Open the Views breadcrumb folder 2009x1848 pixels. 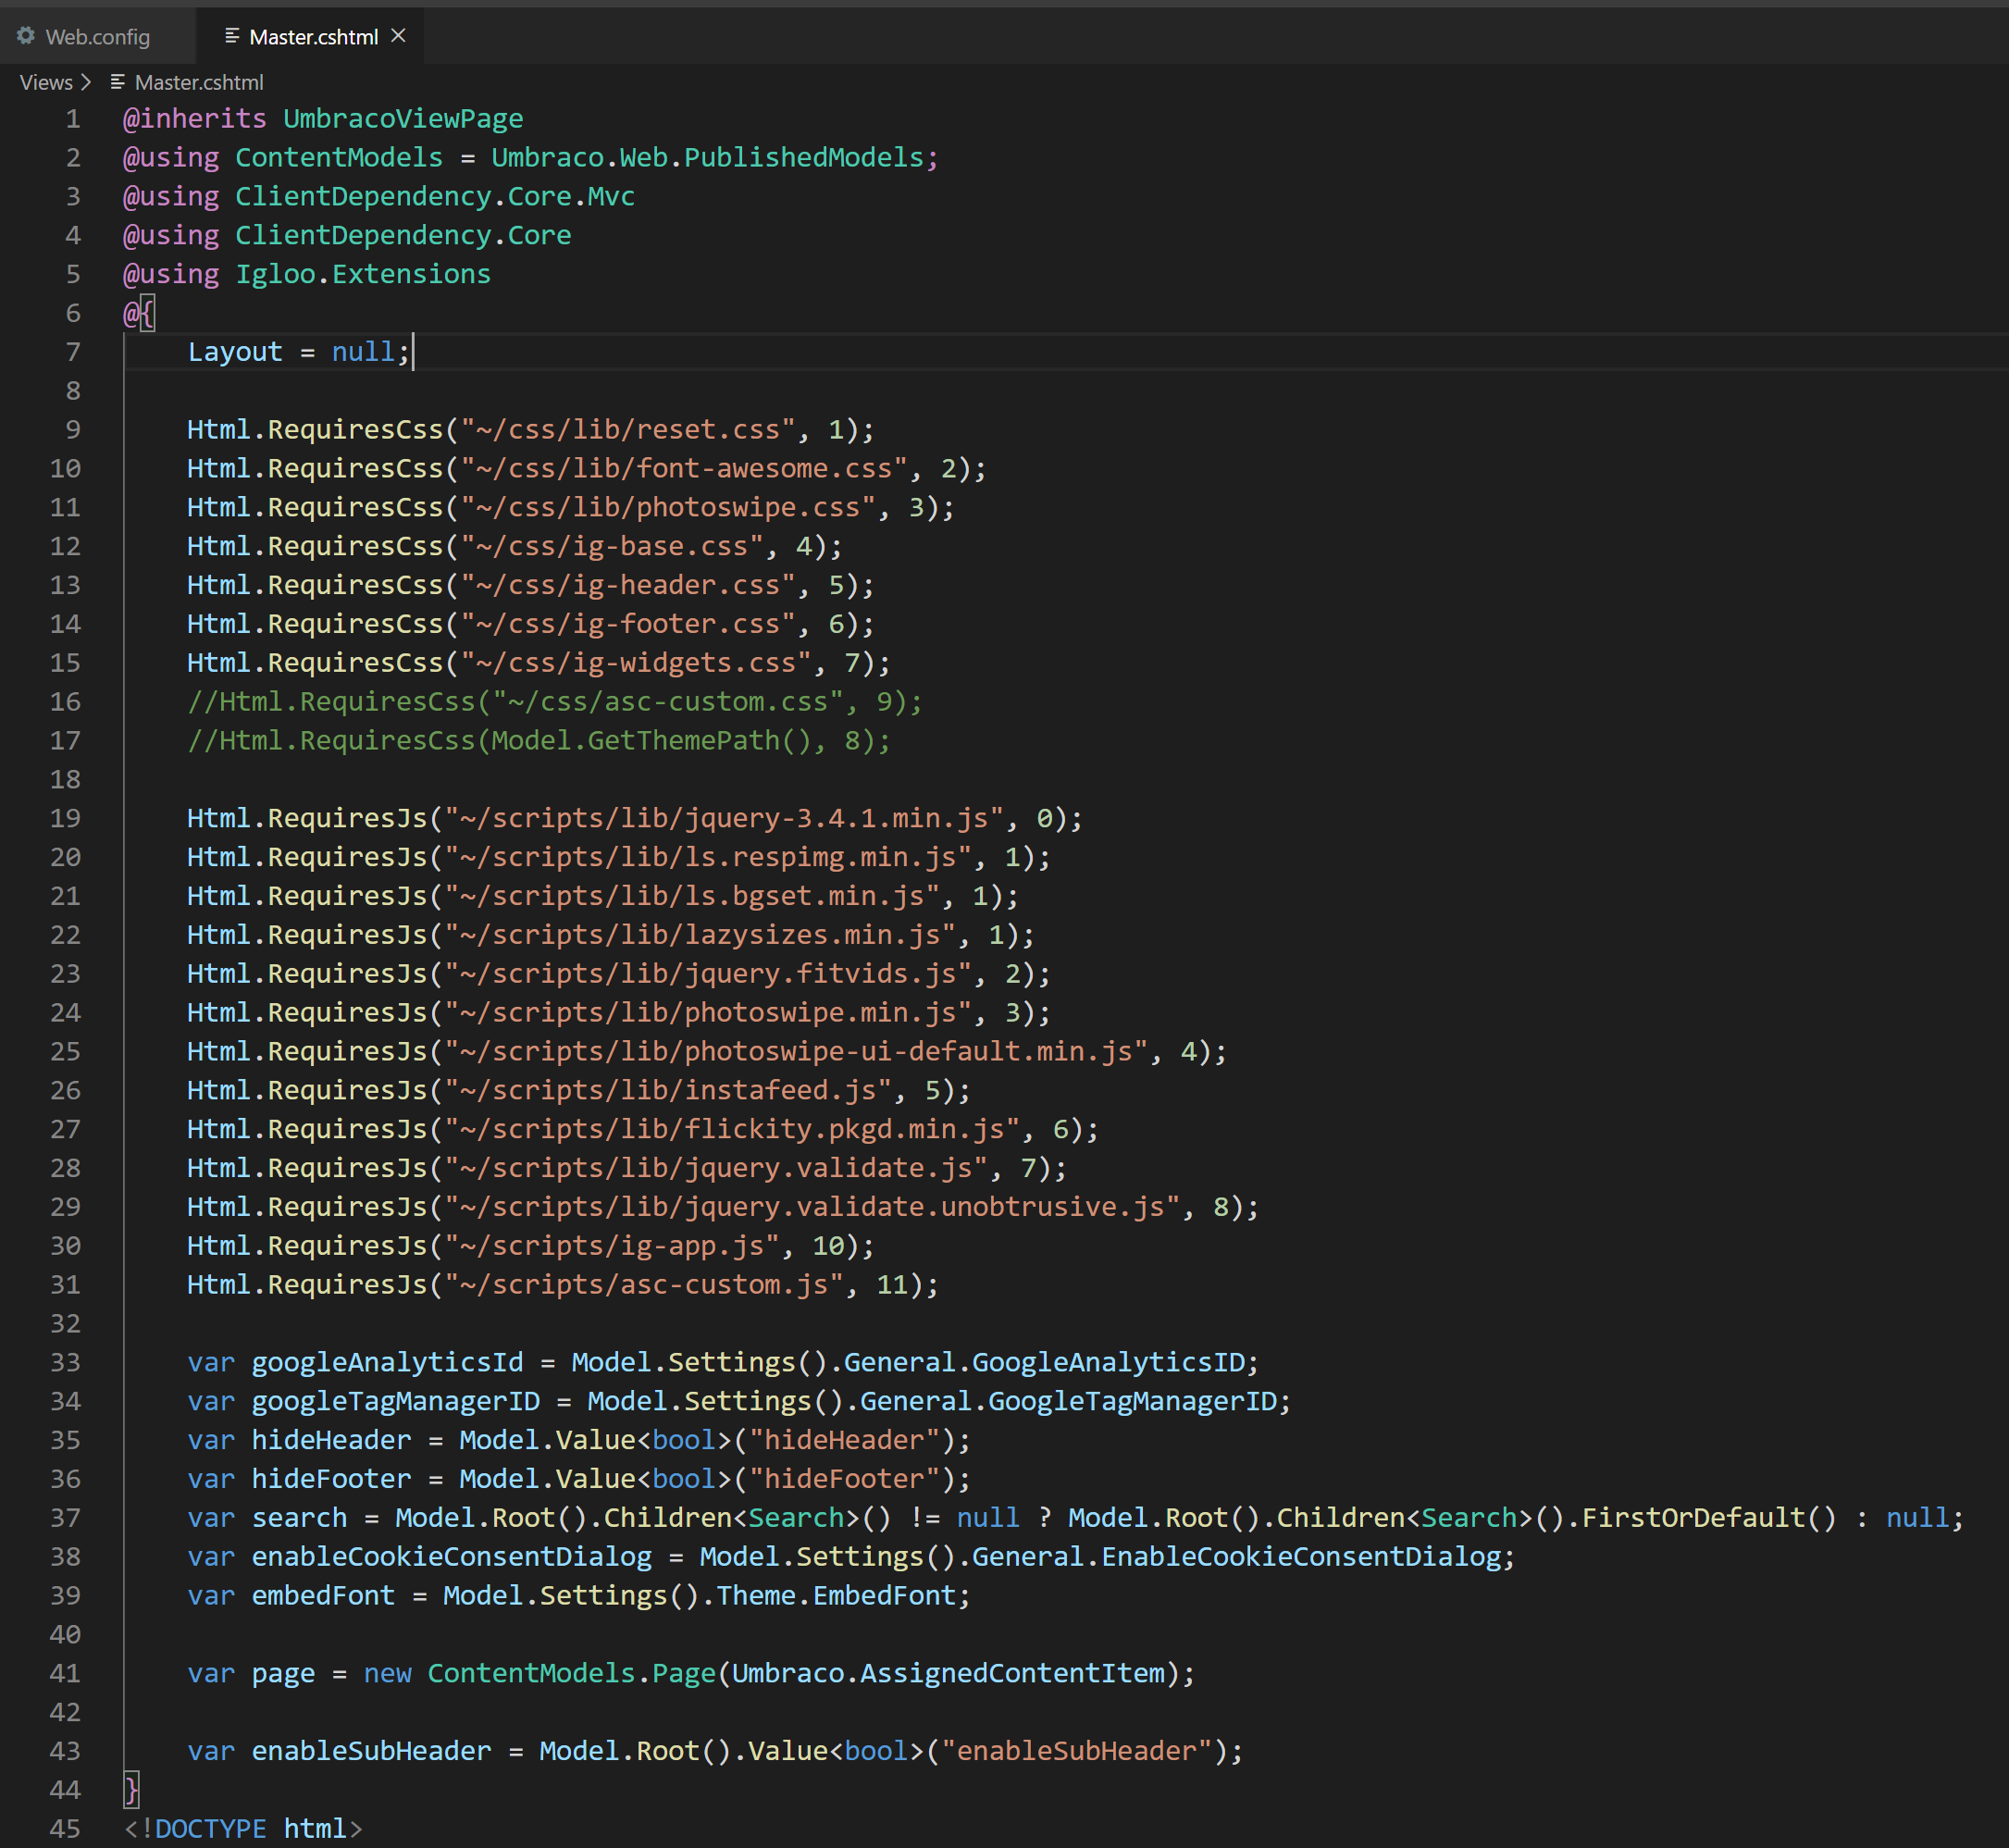click(x=46, y=82)
